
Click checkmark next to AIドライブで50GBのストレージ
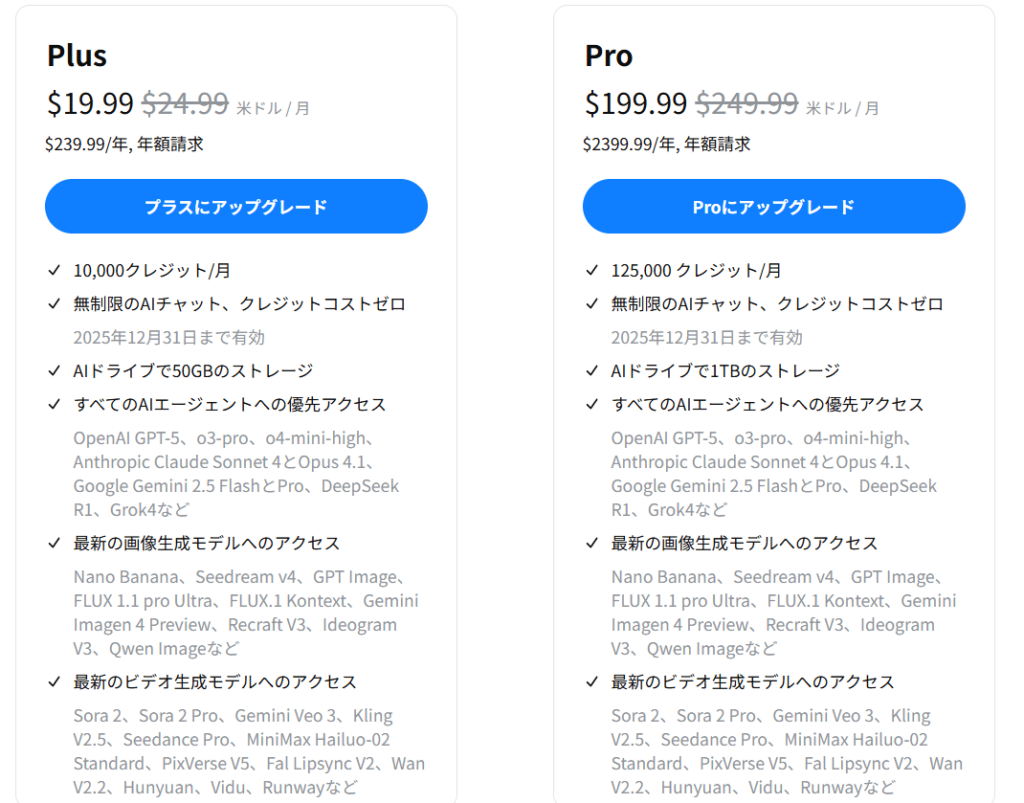(x=54, y=371)
